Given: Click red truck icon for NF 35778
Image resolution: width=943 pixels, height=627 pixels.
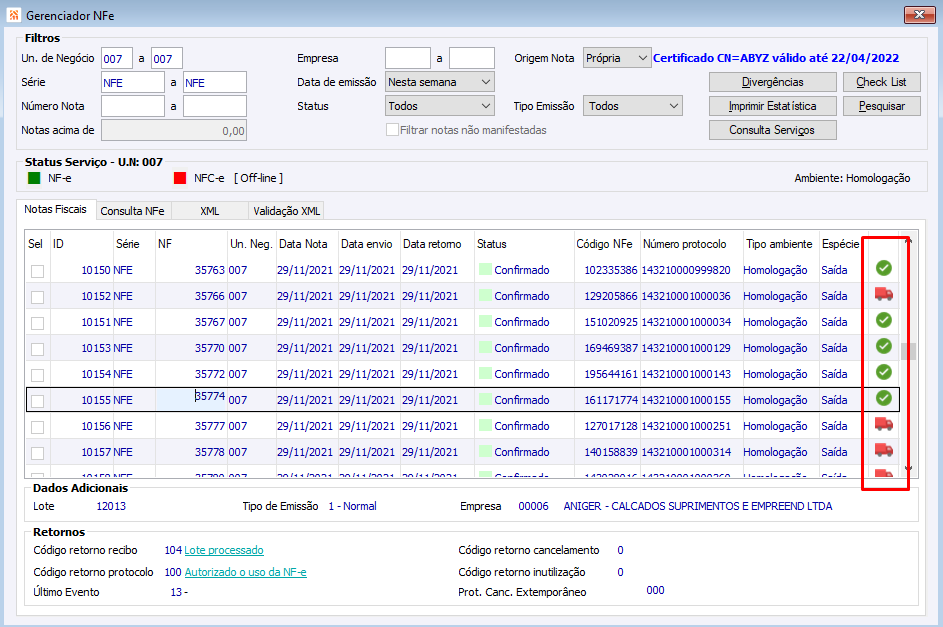Looking at the screenshot, I should [883, 450].
